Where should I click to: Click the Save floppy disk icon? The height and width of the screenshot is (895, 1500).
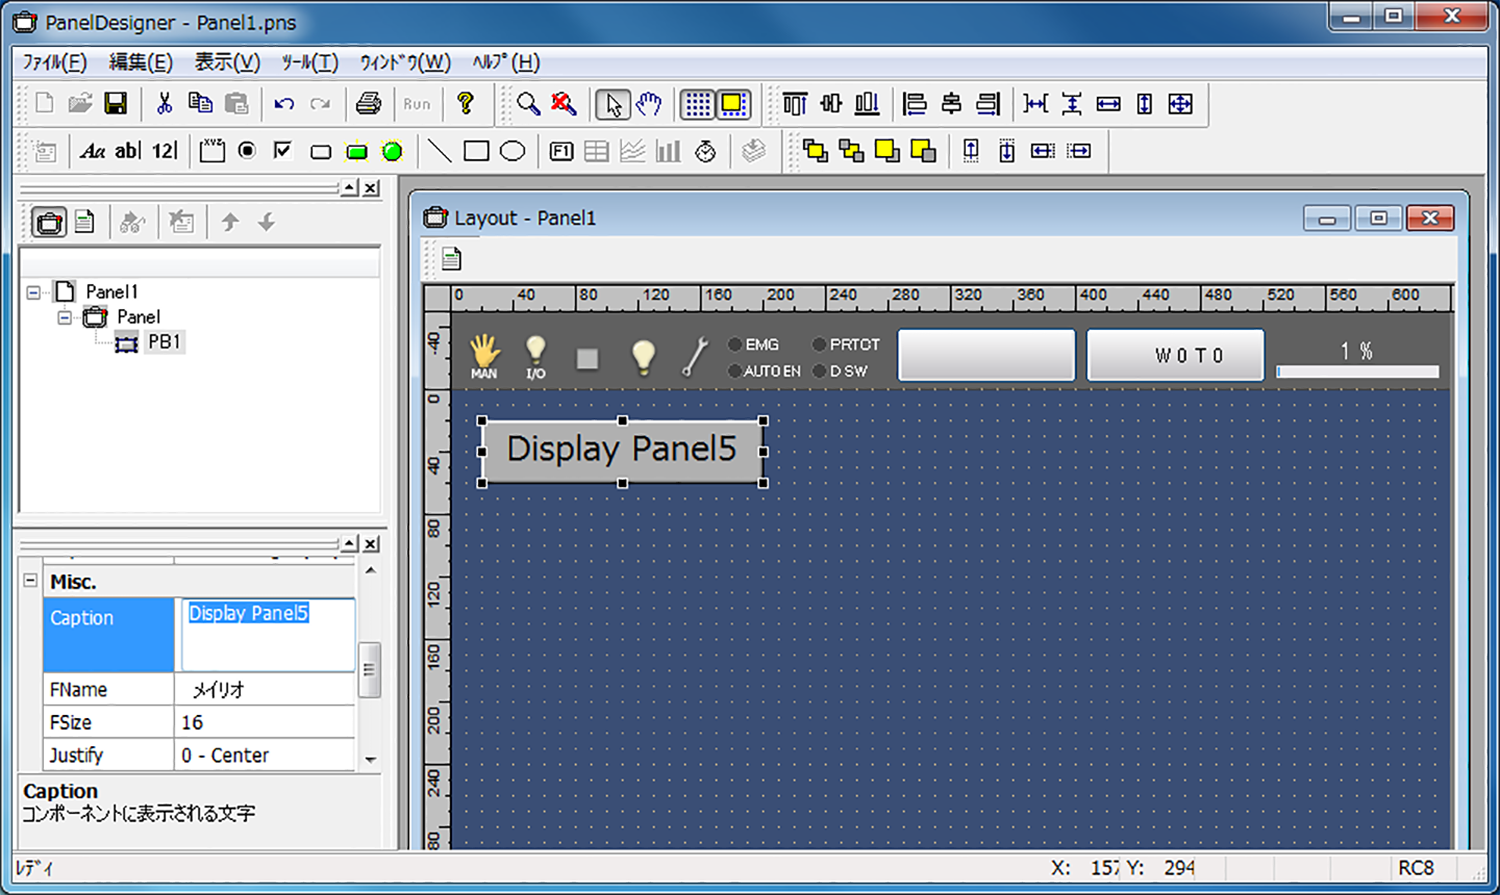(116, 104)
